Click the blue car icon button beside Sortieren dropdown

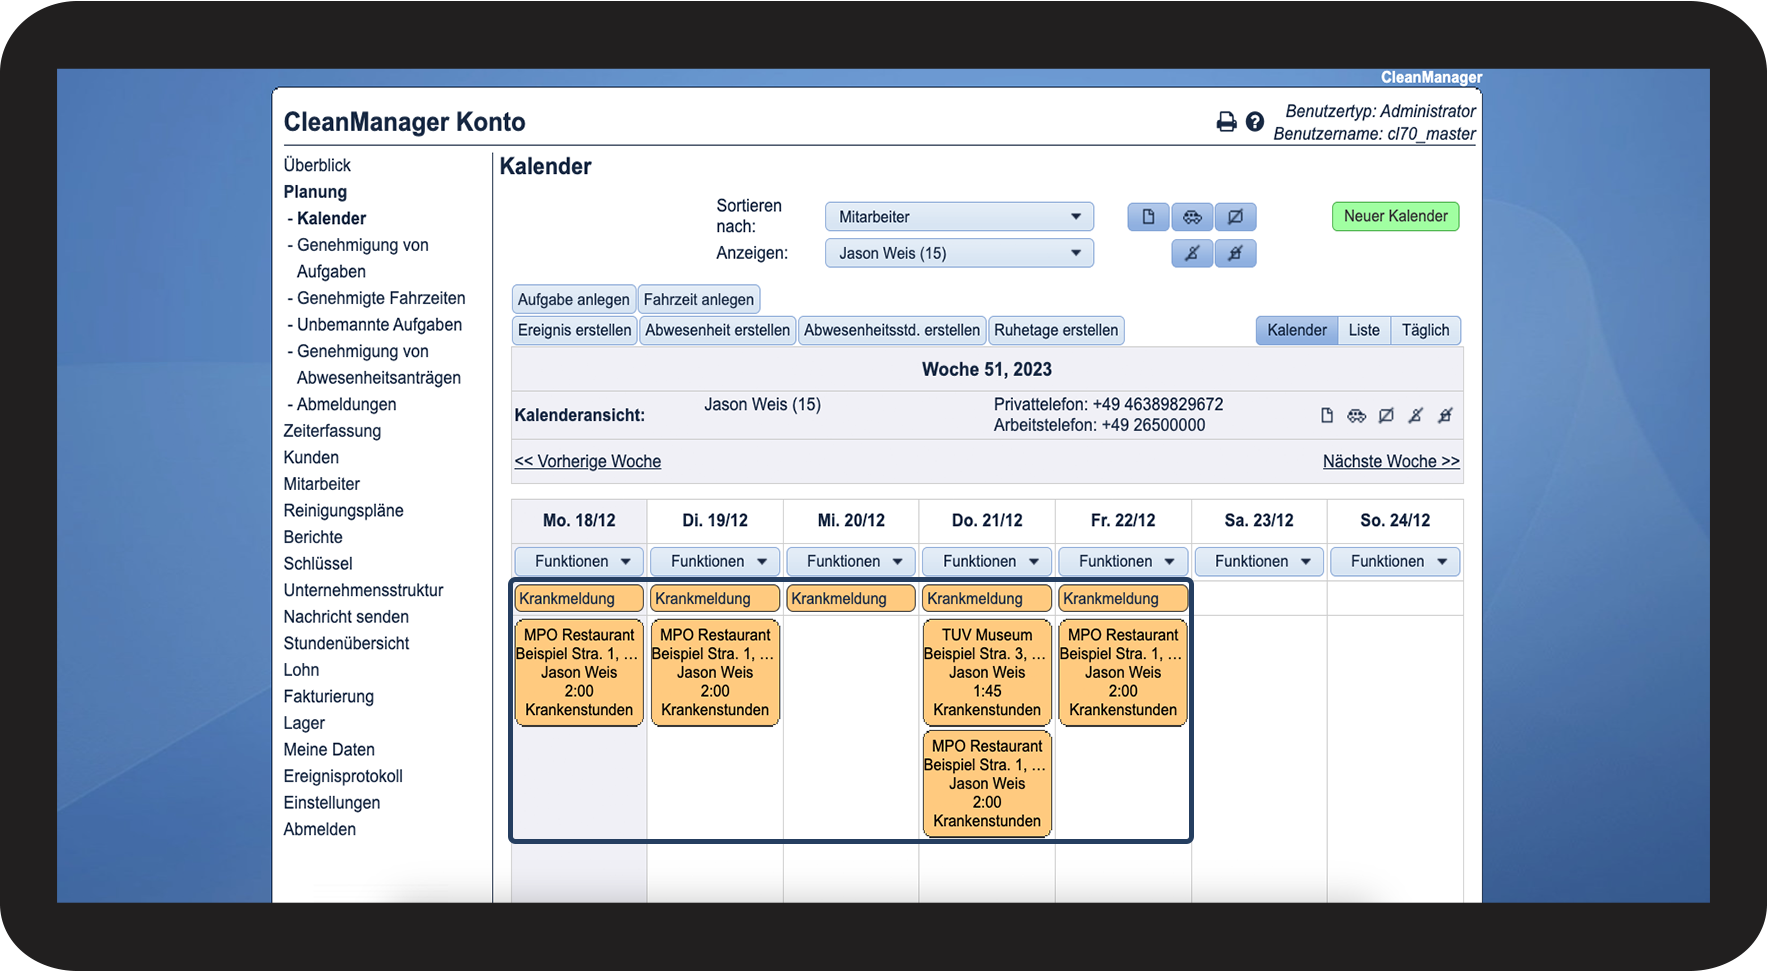(x=1192, y=217)
